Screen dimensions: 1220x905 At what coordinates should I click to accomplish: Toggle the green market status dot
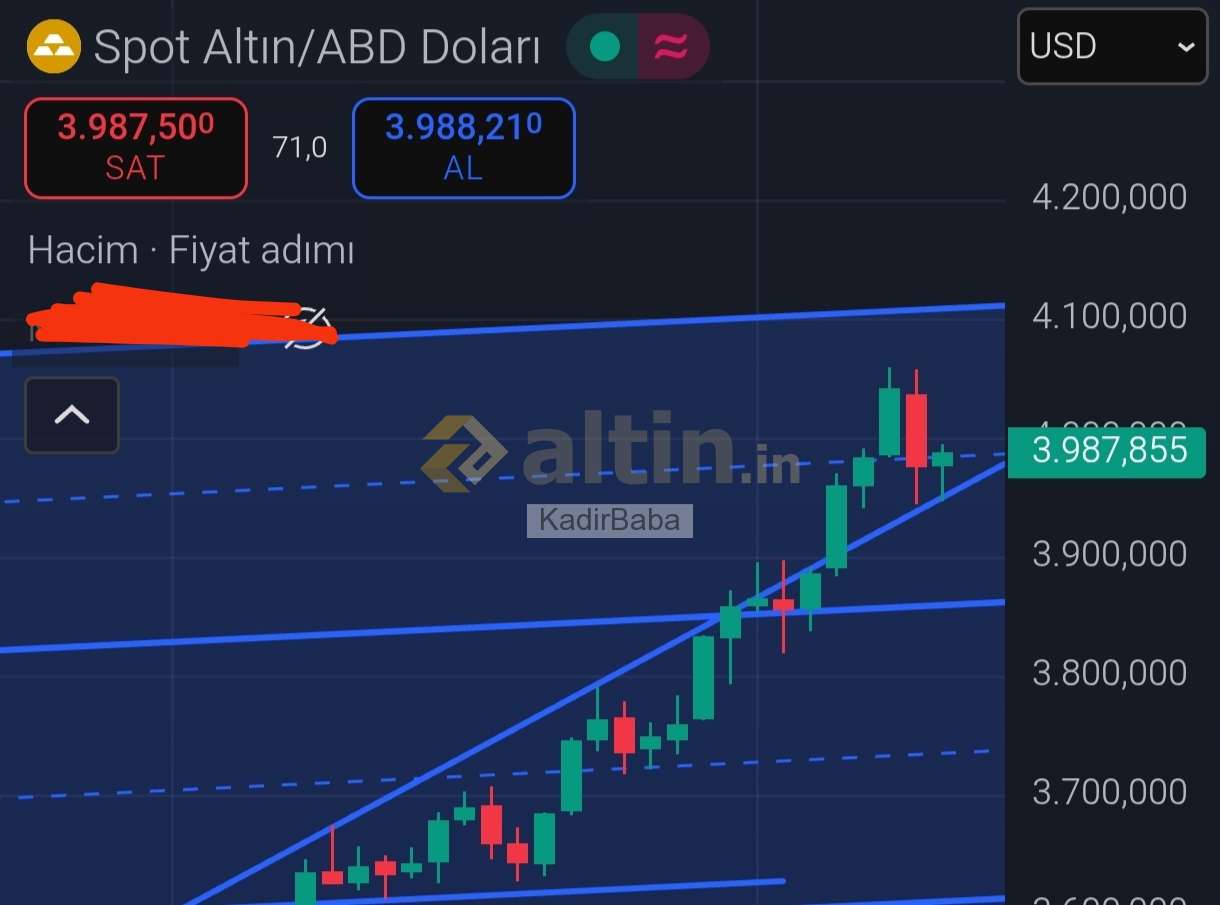click(x=604, y=46)
